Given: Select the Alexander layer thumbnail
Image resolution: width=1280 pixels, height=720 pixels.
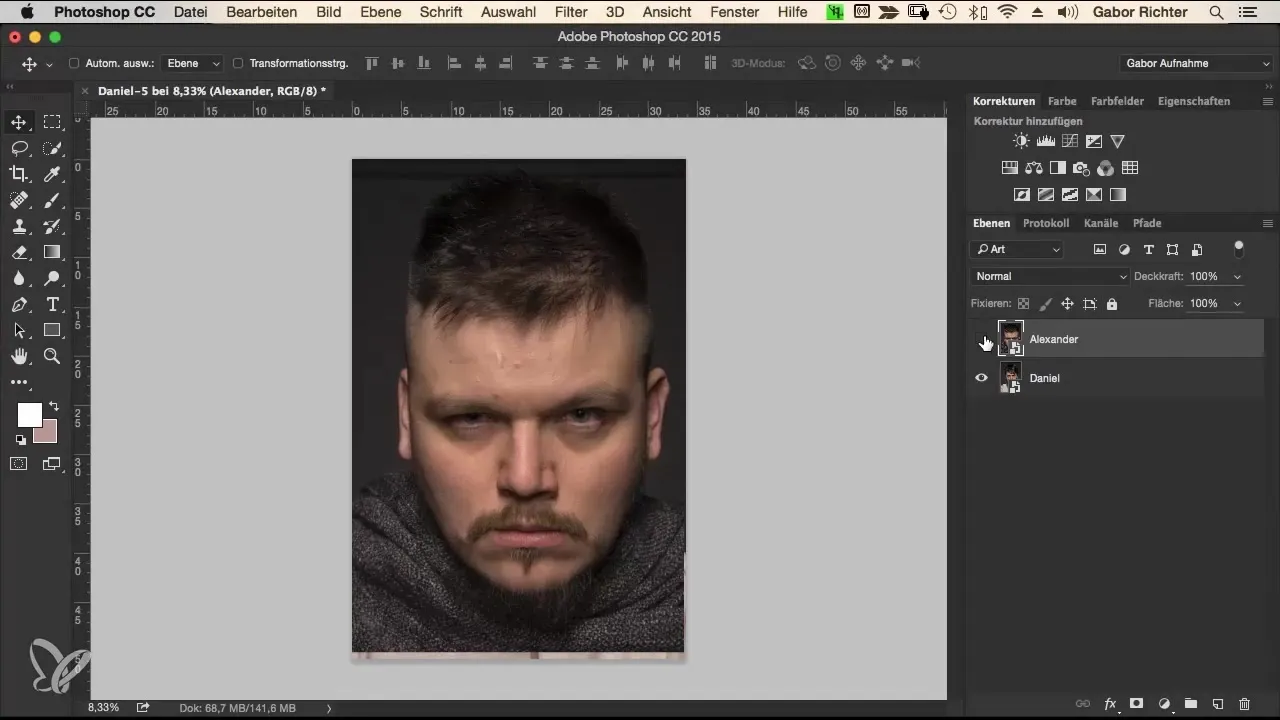Looking at the screenshot, I should pyautogui.click(x=1011, y=339).
